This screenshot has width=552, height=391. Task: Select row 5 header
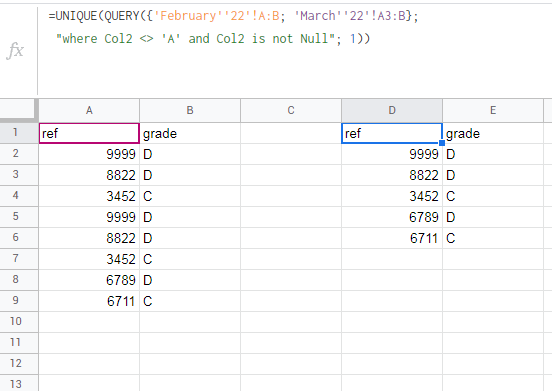click(19, 217)
